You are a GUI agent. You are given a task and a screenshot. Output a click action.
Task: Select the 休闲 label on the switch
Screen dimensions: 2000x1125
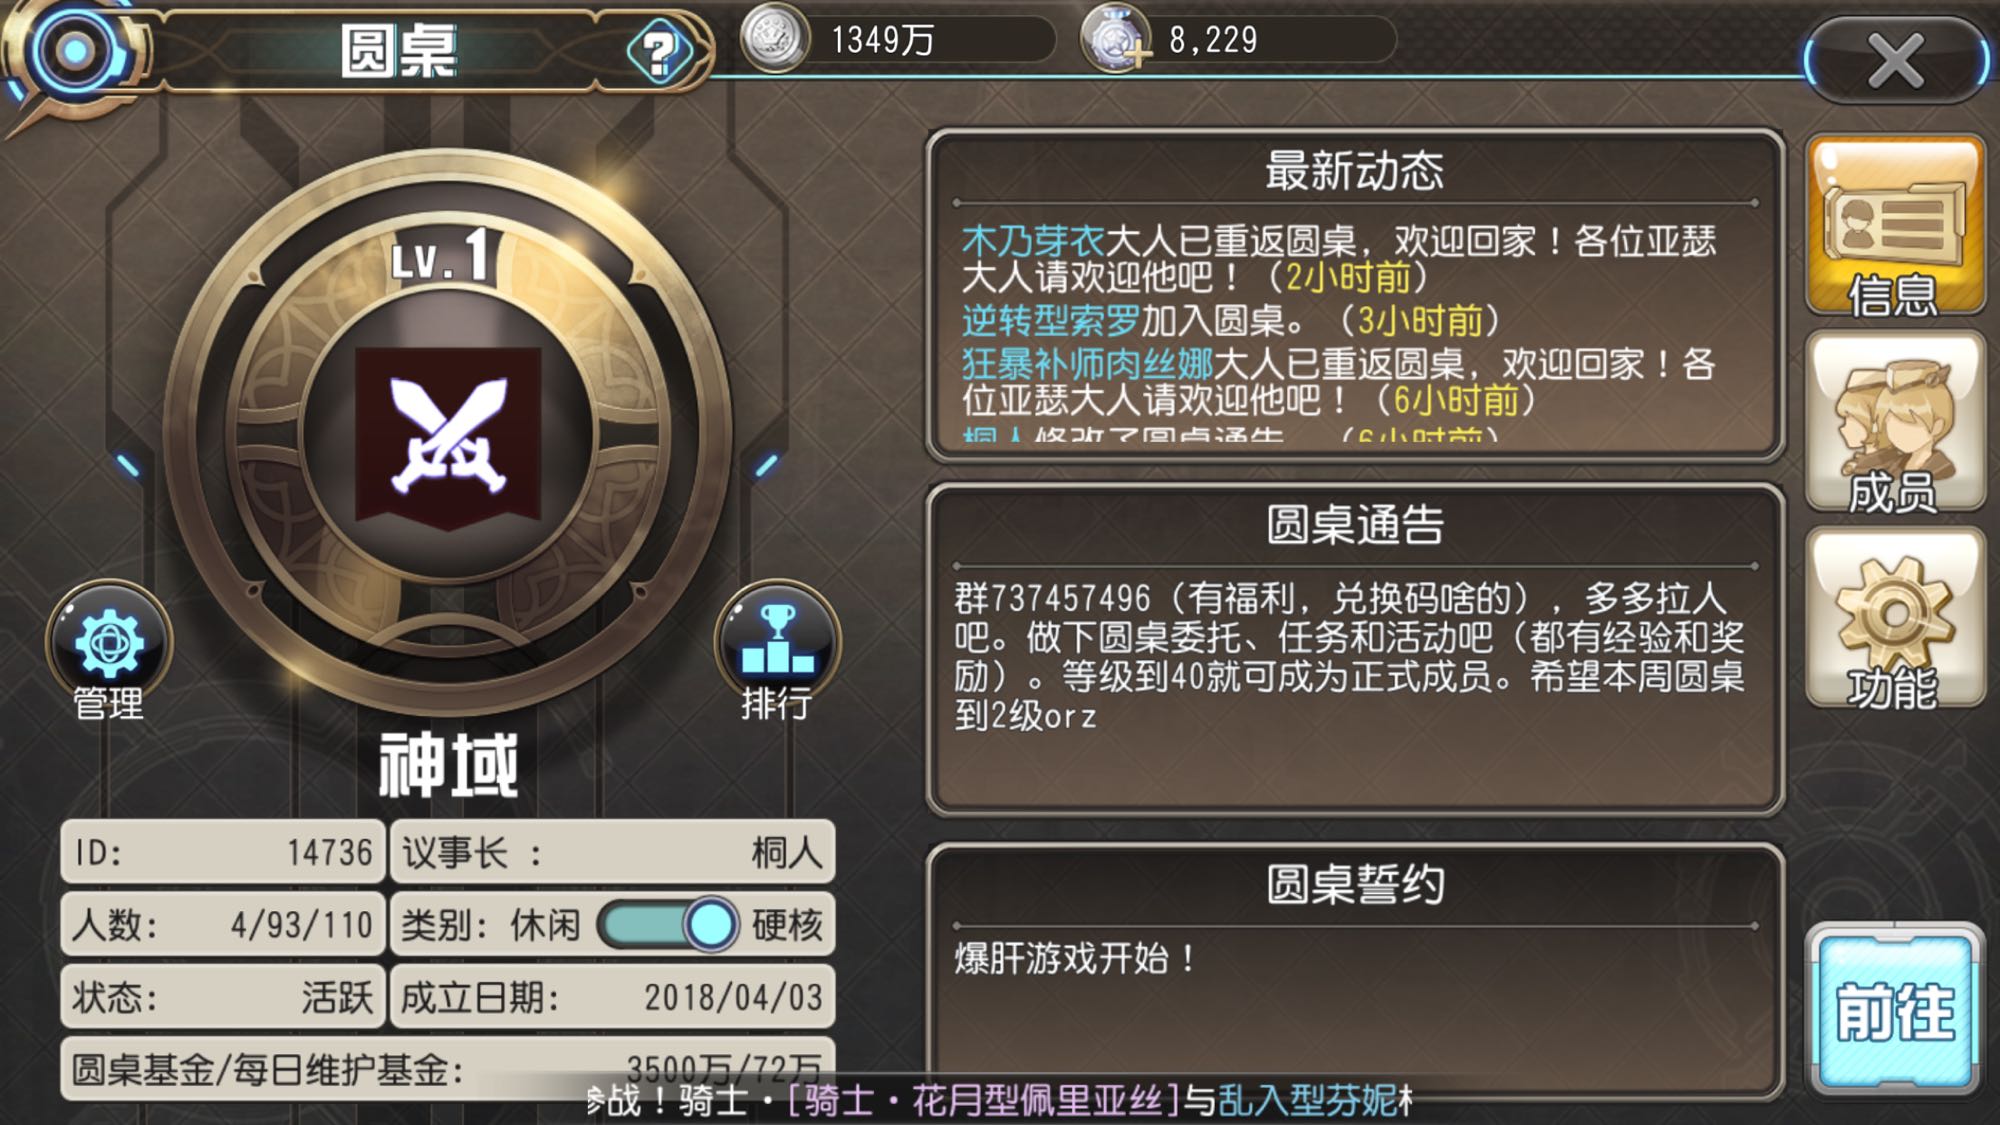point(545,925)
